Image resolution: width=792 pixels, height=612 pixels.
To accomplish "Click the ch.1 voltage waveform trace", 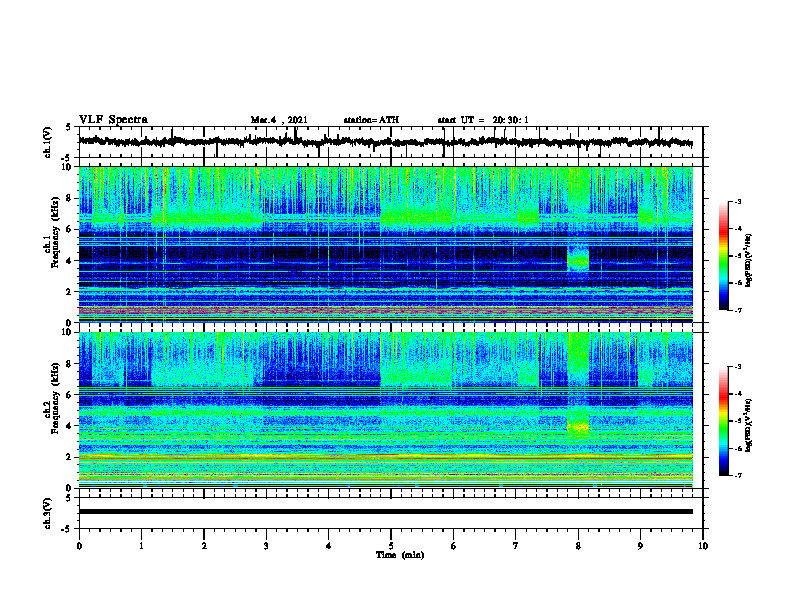I will [385, 142].
